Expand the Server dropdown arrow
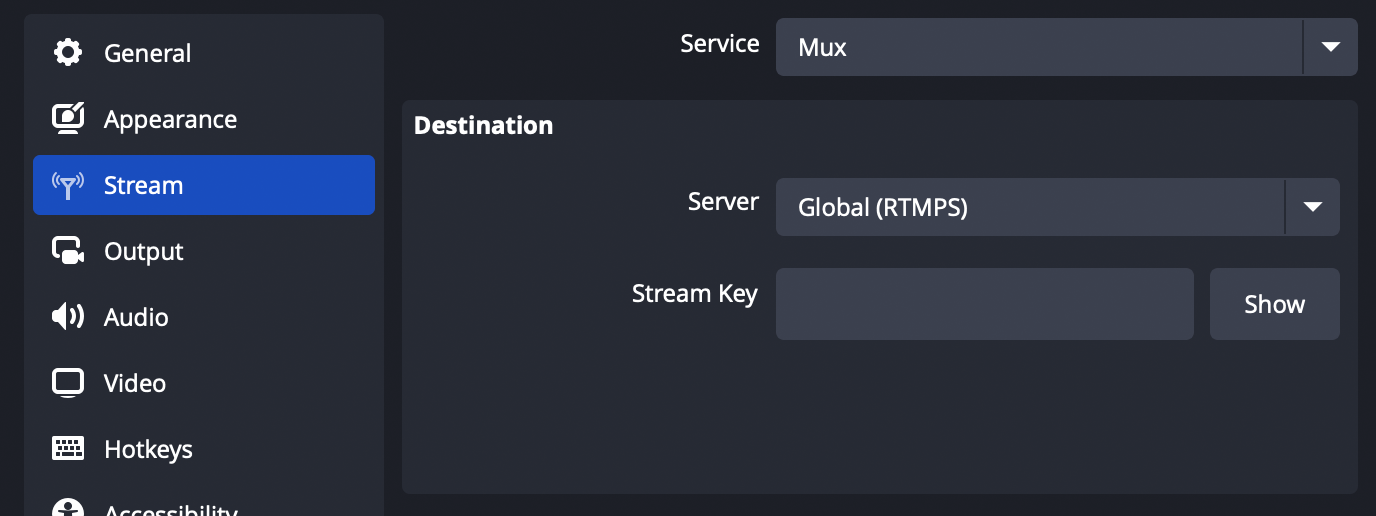 click(x=1312, y=207)
